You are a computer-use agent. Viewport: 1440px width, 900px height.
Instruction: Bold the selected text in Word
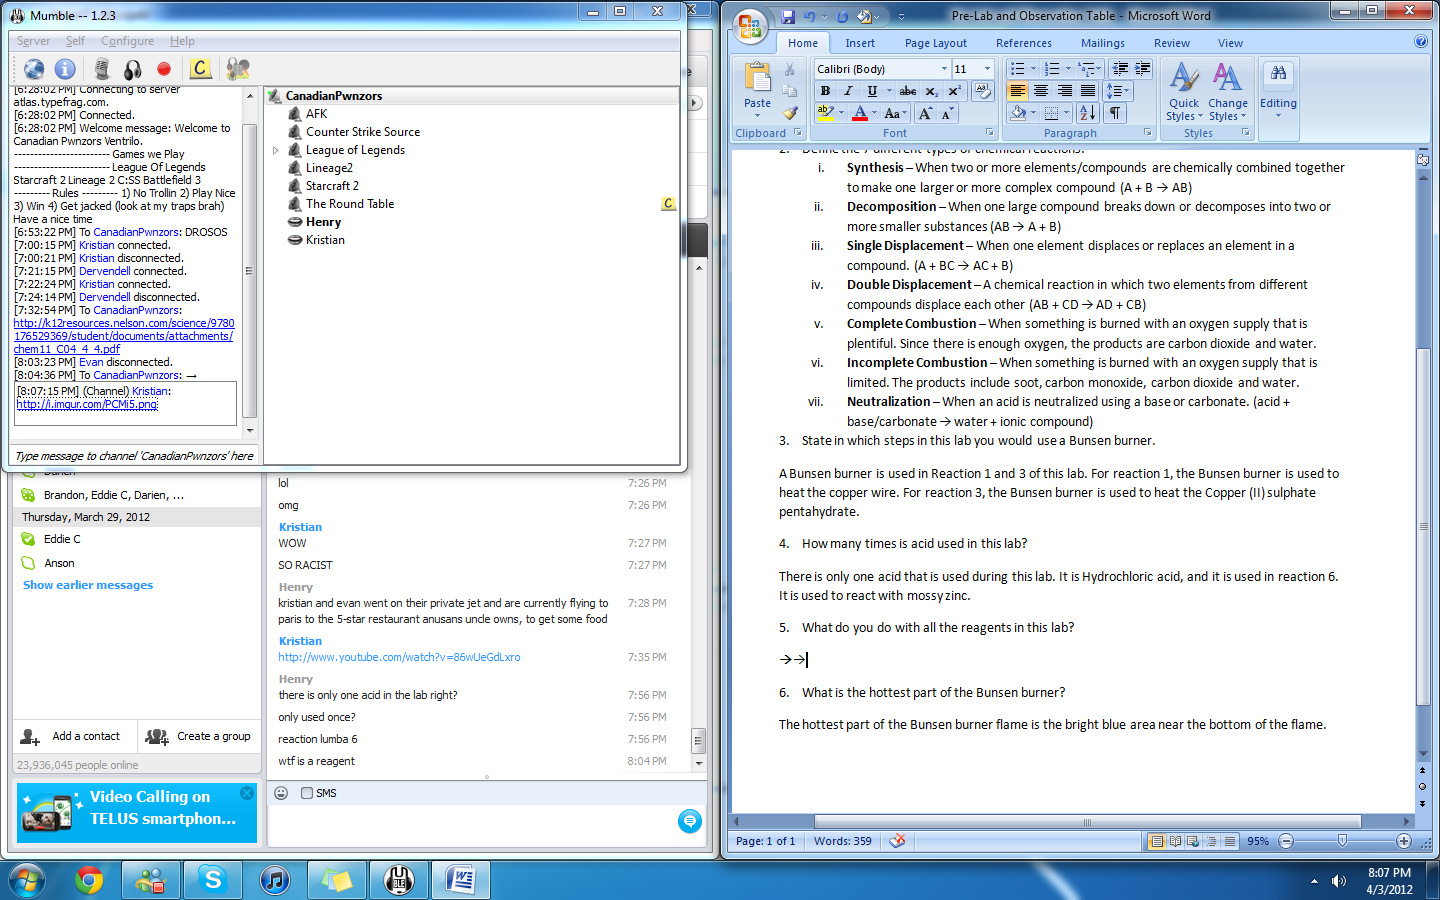tap(825, 91)
